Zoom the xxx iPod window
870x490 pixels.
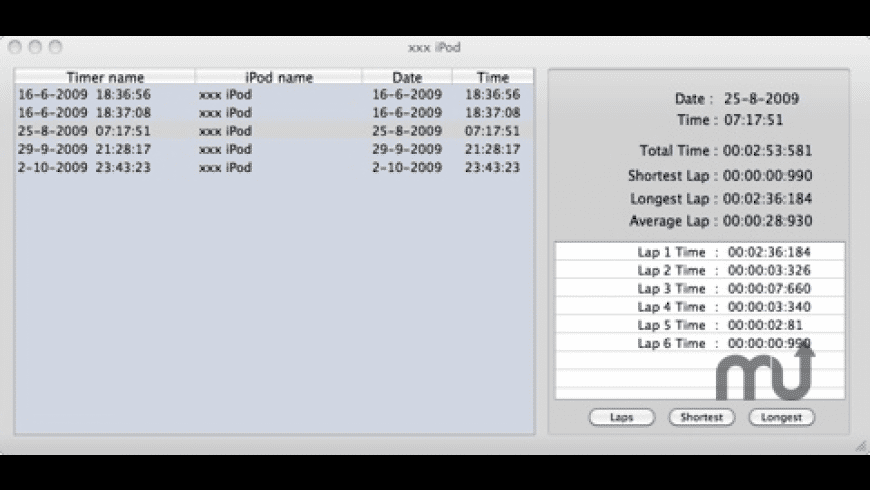55,47
